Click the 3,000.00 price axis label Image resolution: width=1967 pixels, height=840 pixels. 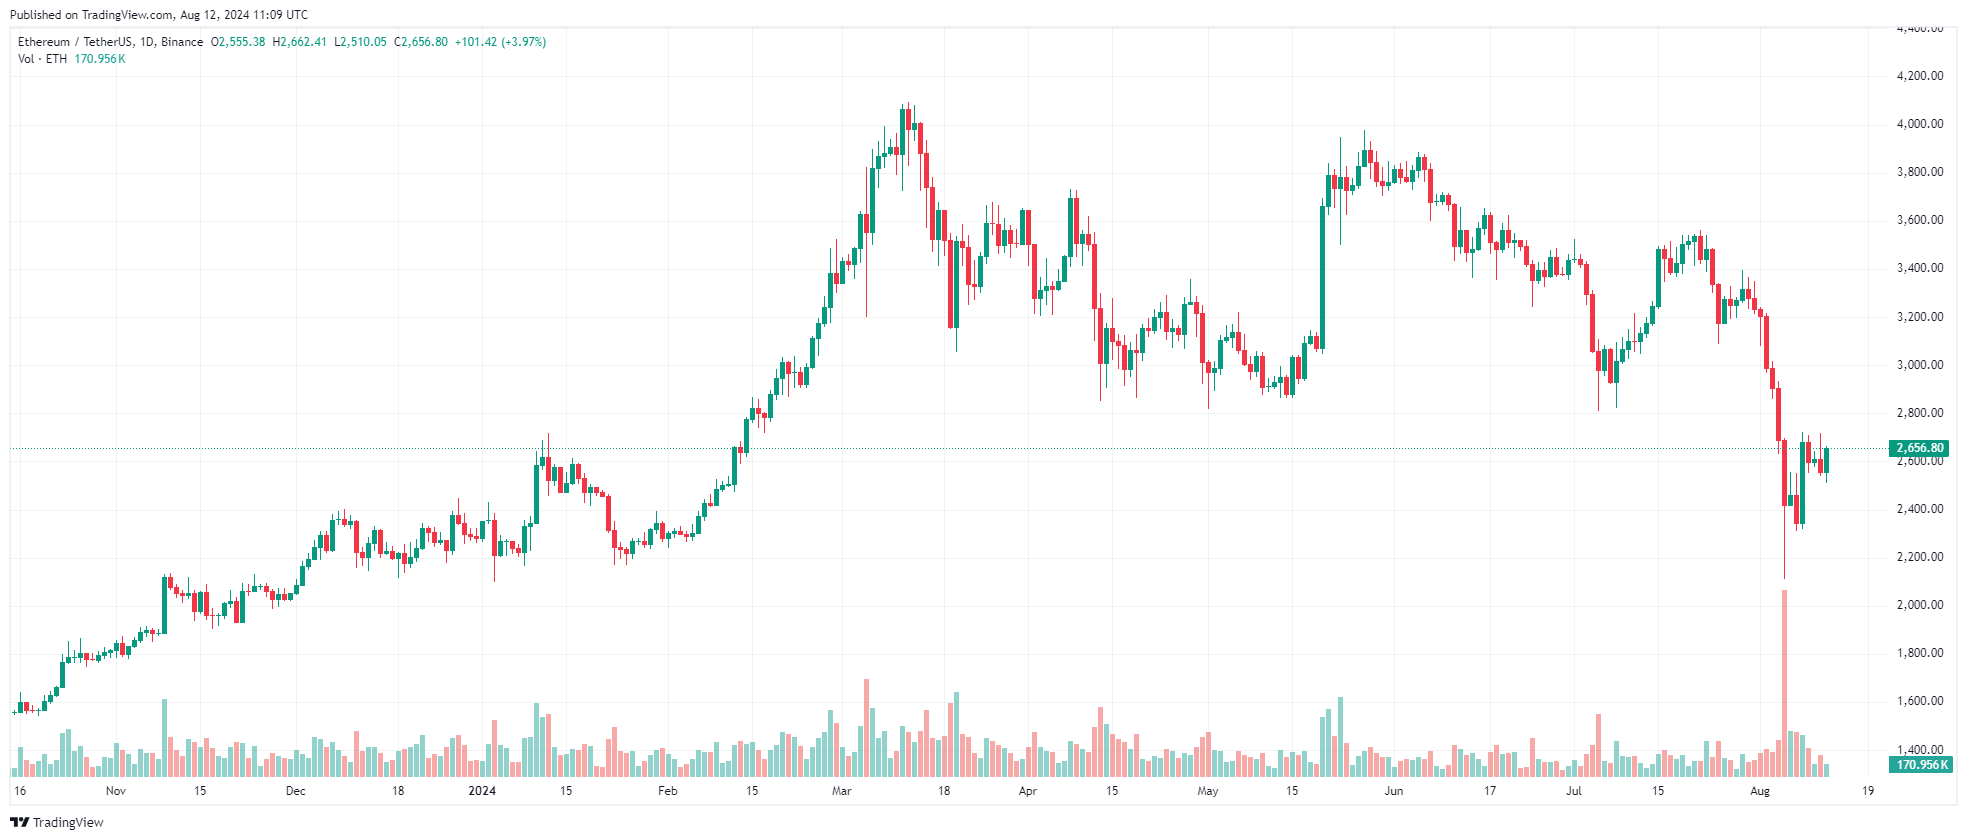1920,365
